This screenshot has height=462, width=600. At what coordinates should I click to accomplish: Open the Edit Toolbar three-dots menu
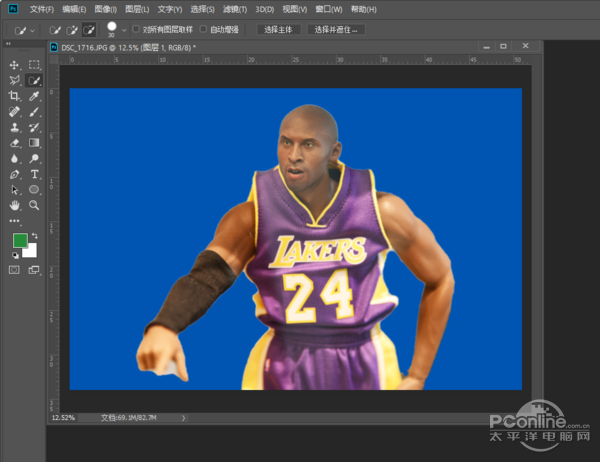point(14,221)
